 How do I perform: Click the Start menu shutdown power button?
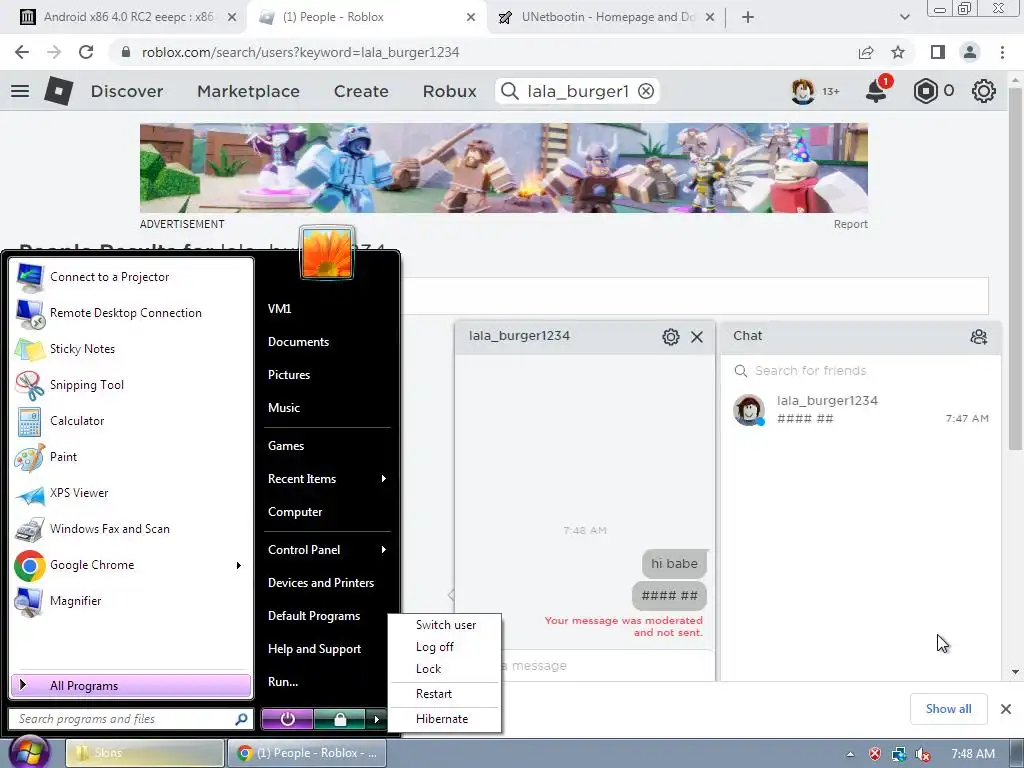tap(287, 719)
